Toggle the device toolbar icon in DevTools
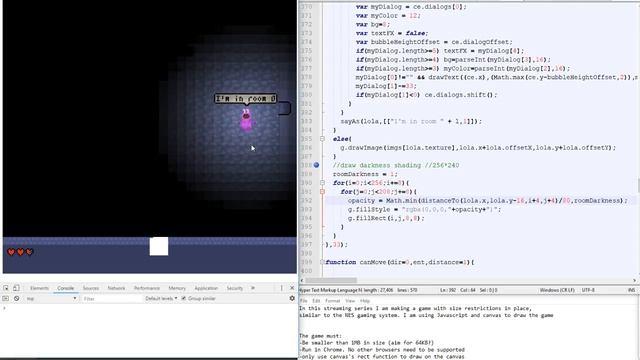 (x=16, y=288)
